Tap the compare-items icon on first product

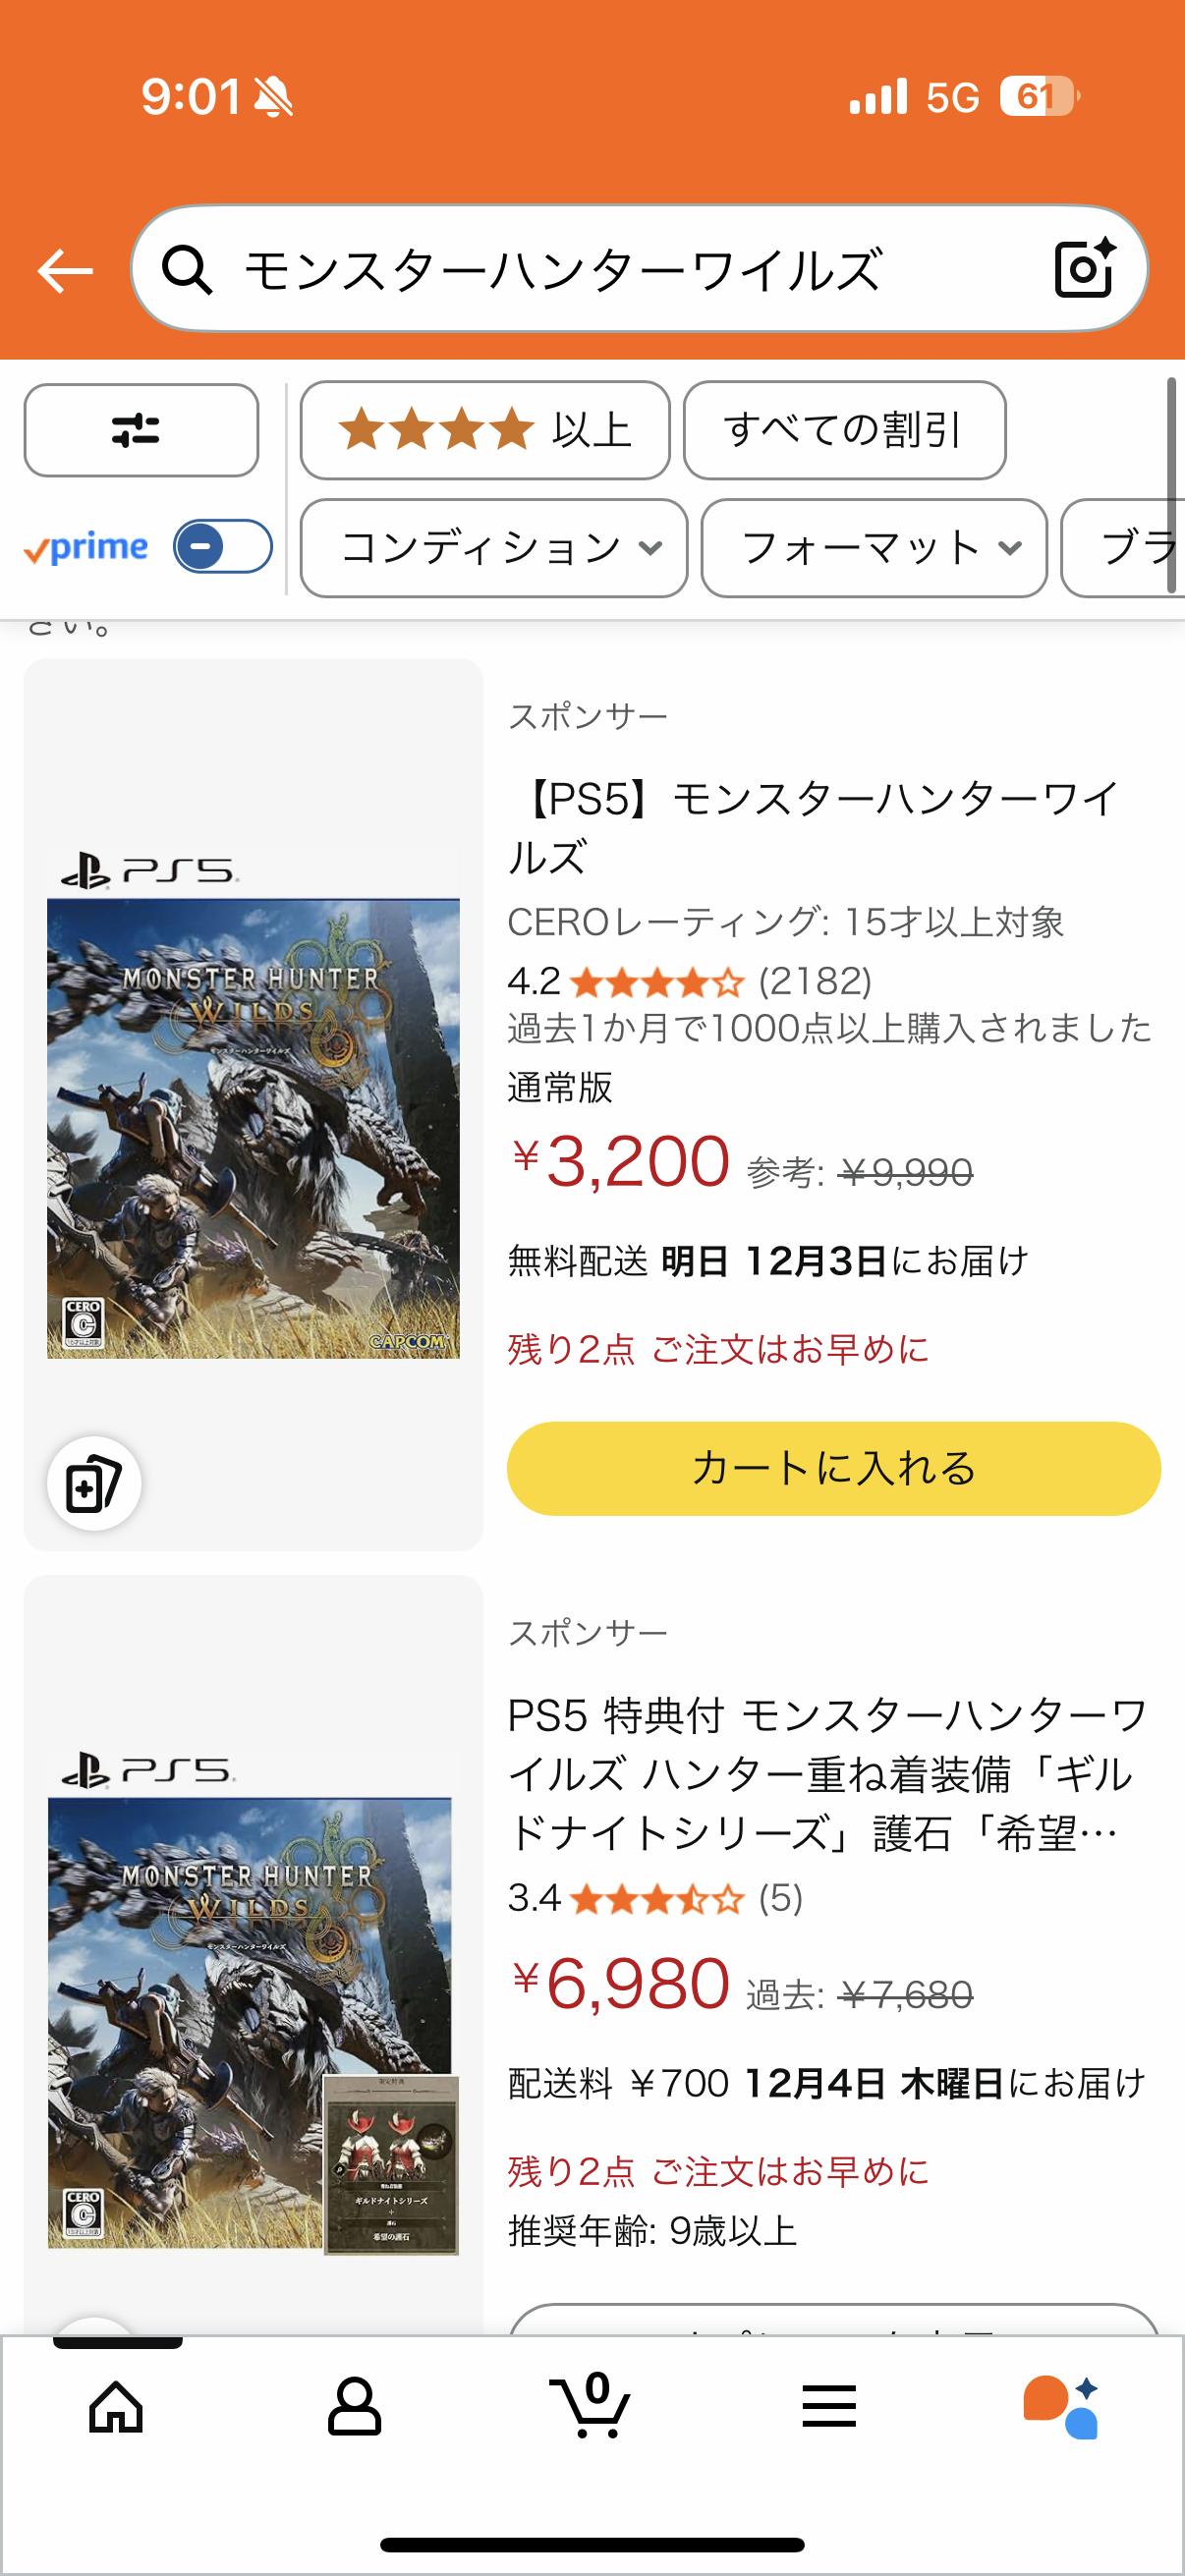coord(94,1483)
